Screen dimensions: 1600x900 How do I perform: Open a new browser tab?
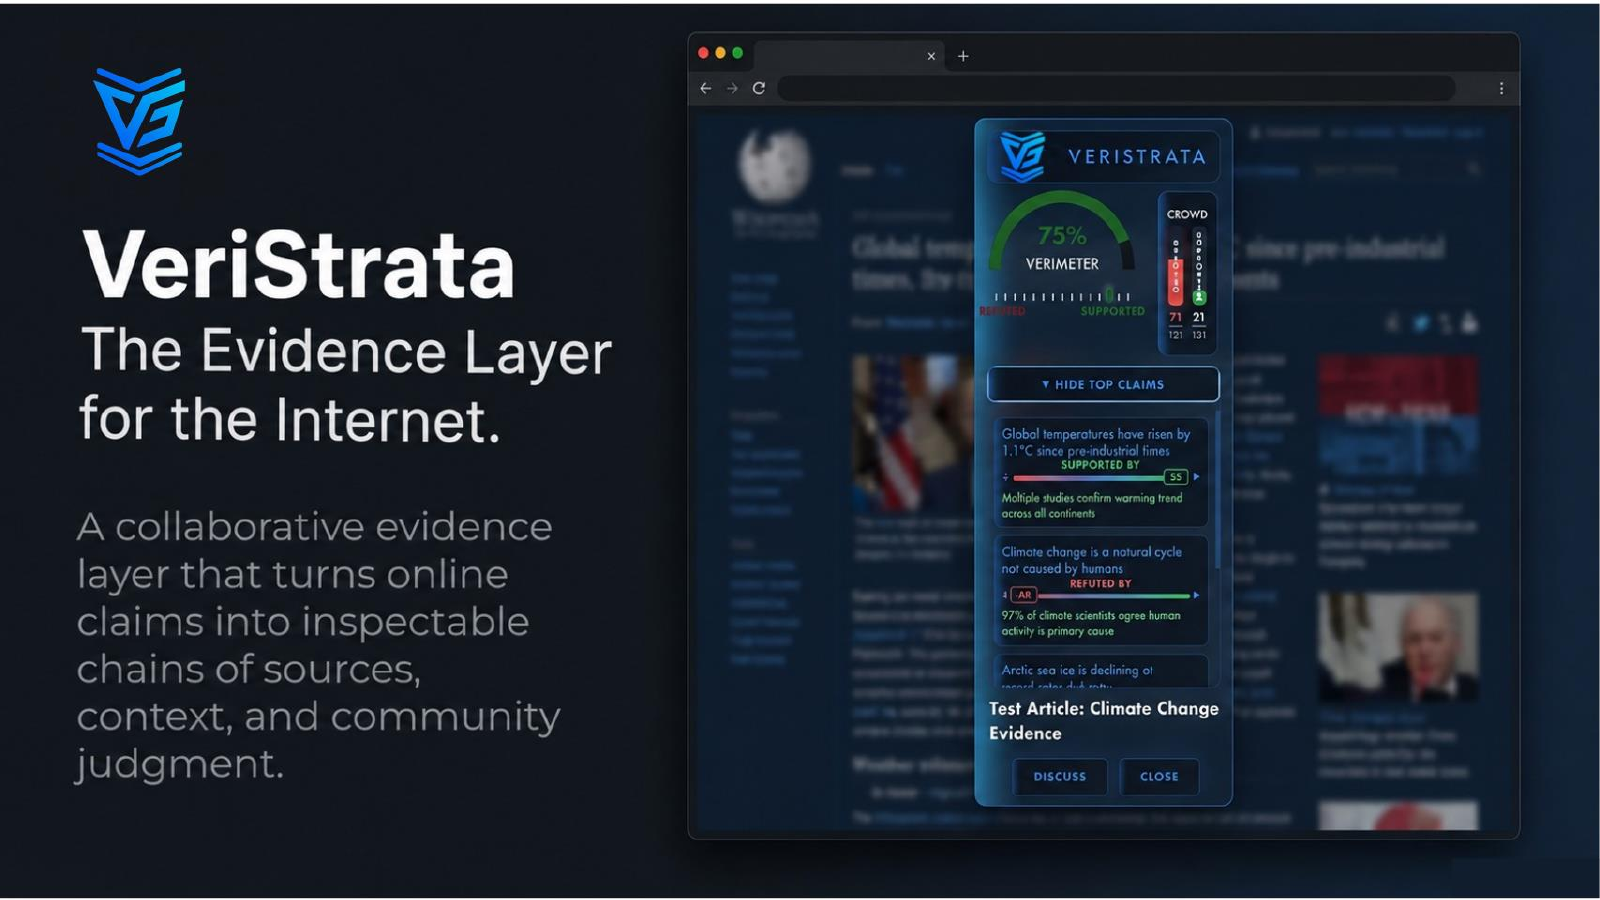pos(963,56)
